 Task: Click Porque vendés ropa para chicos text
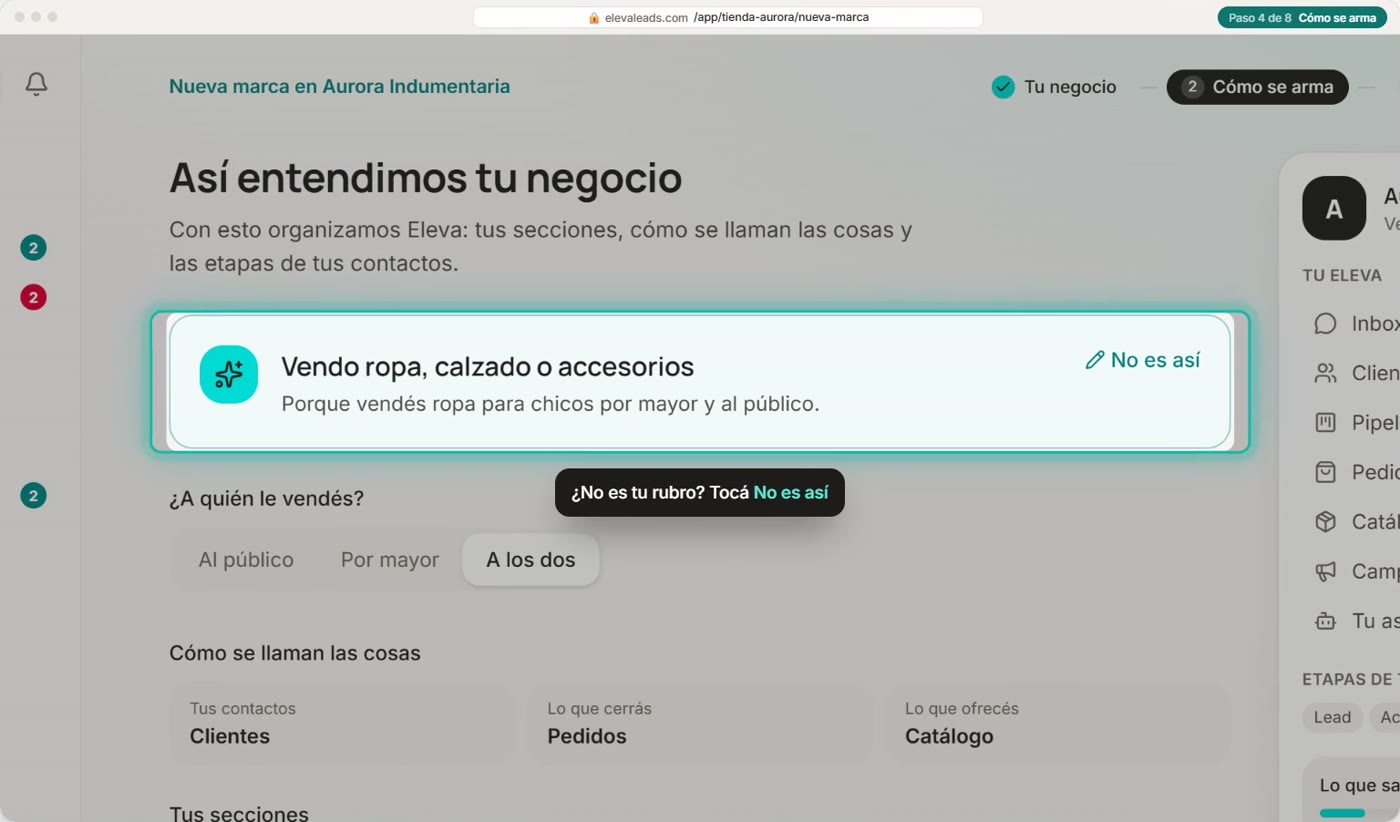[x=550, y=405]
